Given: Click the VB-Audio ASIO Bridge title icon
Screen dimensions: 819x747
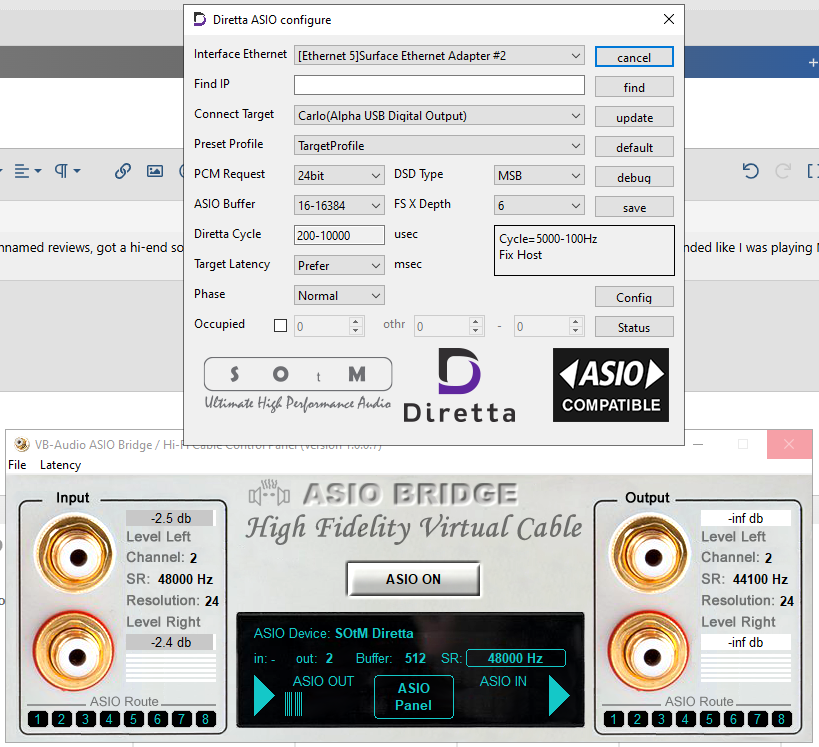Looking at the screenshot, I should [21, 445].
